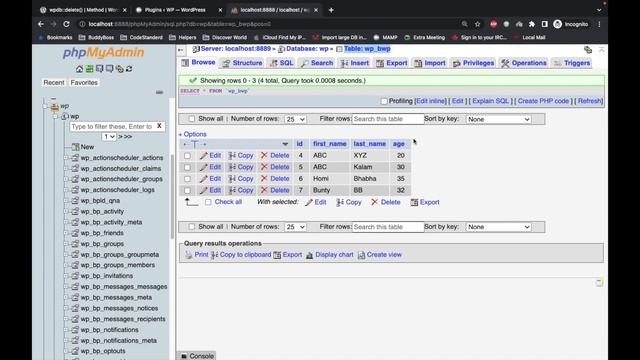Open the SQL tab
The image size is (640, 360).
(x=282, y=63)
